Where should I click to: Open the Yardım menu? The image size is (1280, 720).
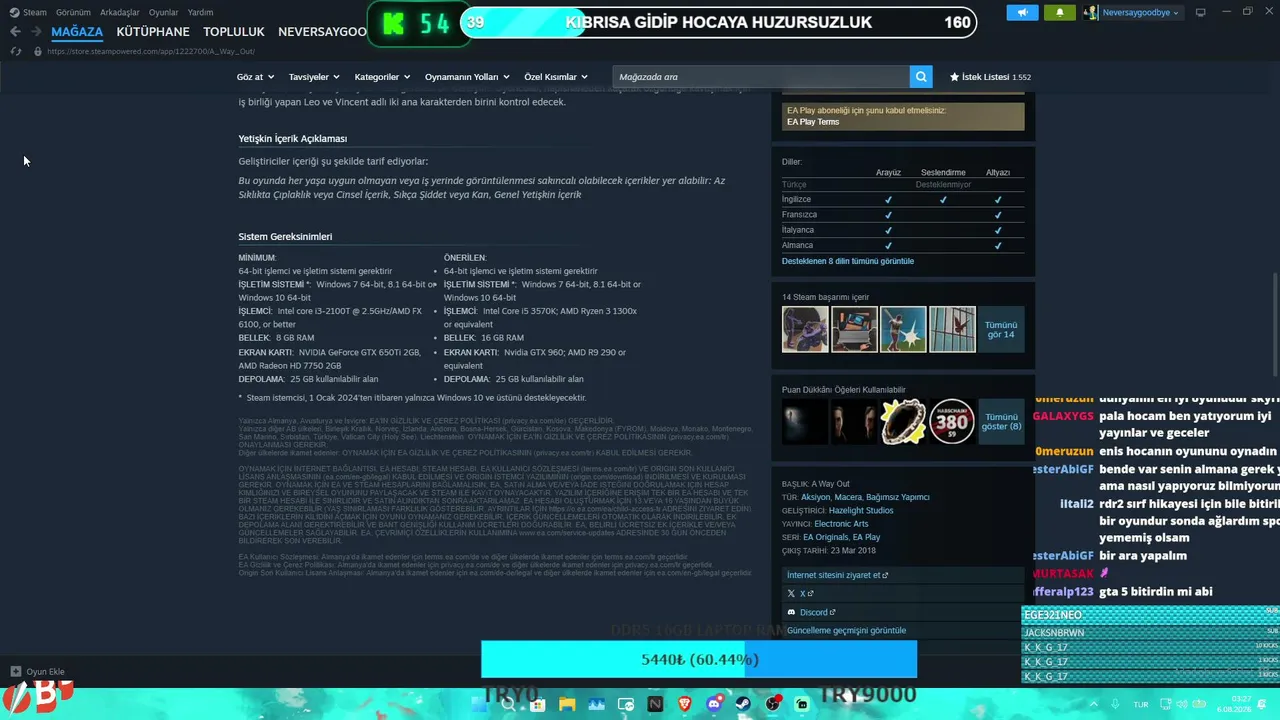[x=200, y=12]
